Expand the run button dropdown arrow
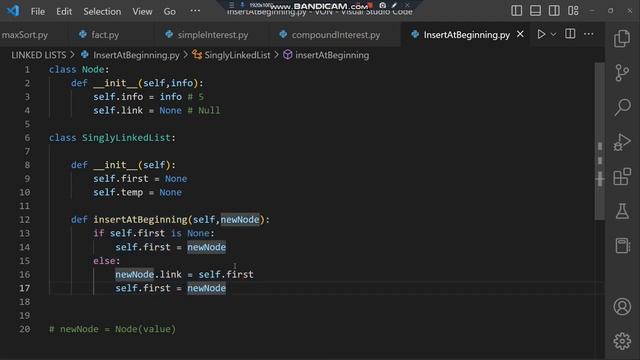The image size is (640, 360). pyautogui.click(x=553, y=35)
